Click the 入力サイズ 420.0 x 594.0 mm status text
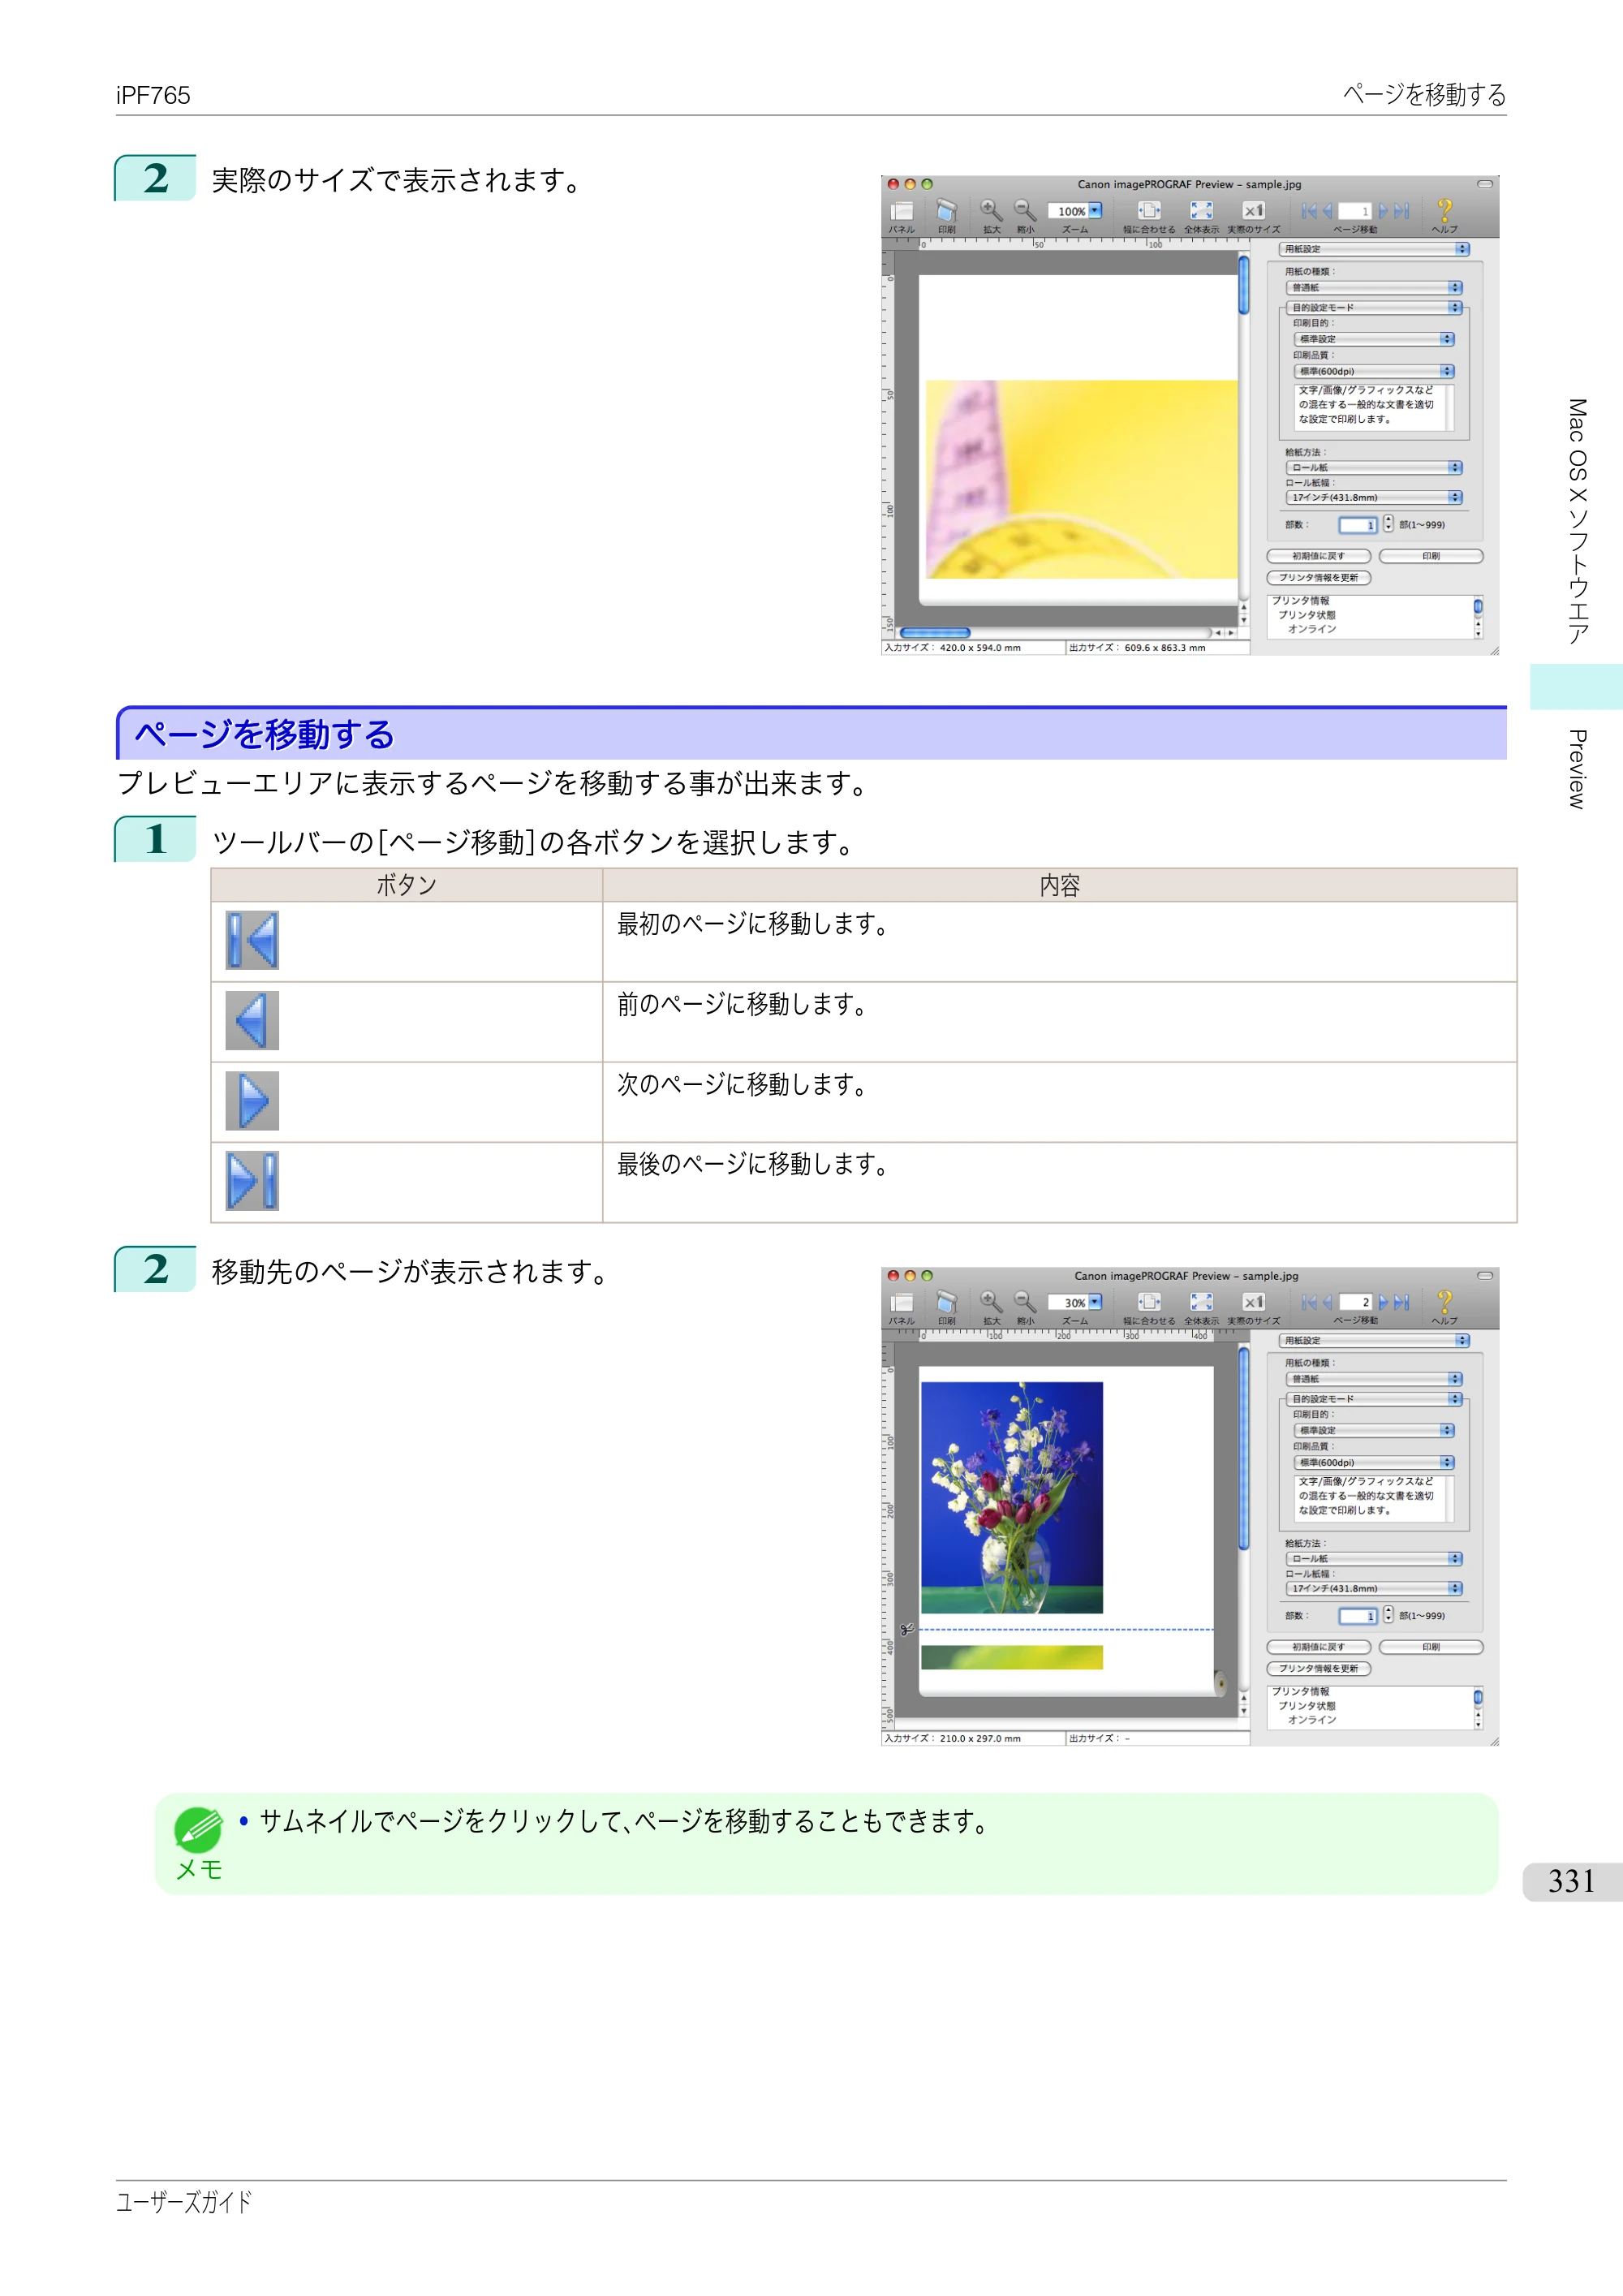Image resolution: width=1623 pixels, height=2296 pixels. (x=953, y=648)
